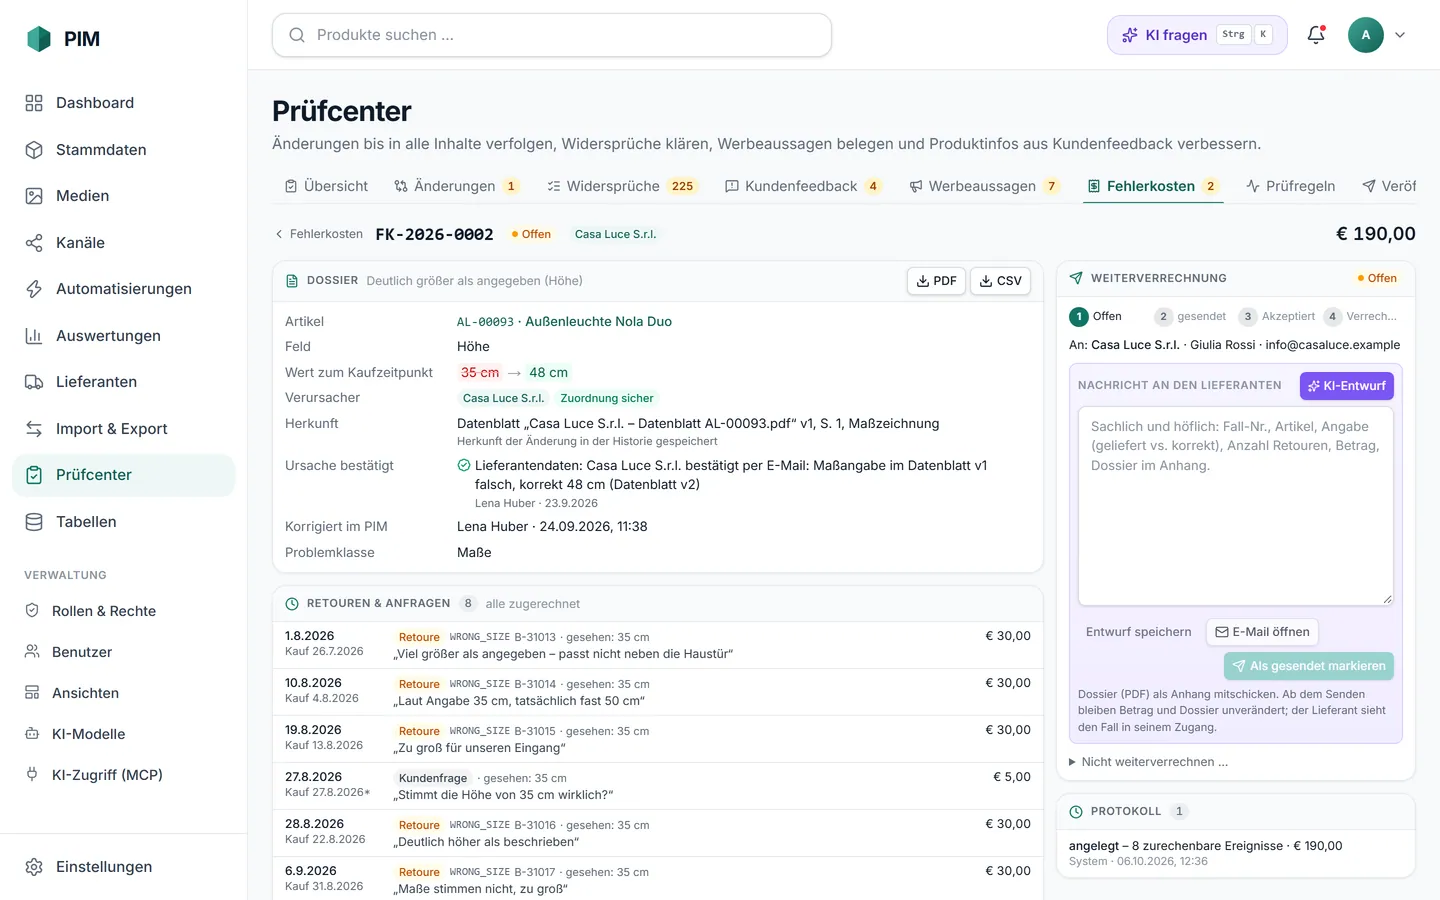Image resolution: width=1440 pixels, height=900 pixels.
Task: Click the notification bell icon
Action: pyautogui.click(x=1316, y=35)
